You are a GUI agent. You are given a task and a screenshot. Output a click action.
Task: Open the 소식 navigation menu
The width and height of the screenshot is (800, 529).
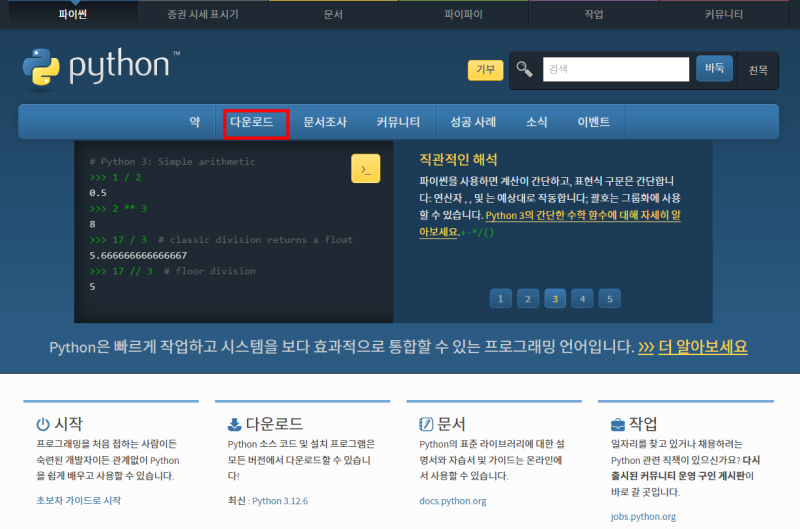click(x=537, y=122)
